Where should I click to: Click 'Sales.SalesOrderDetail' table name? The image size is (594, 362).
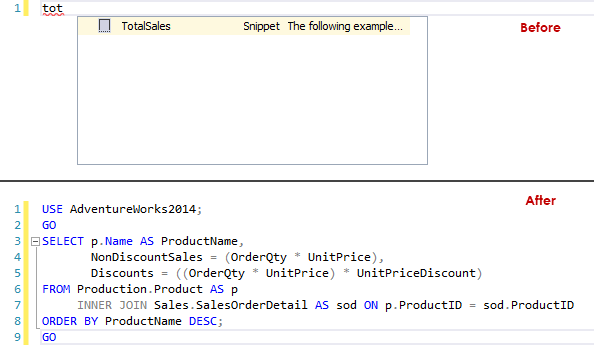pyautogui.click(x=230, y=305)
